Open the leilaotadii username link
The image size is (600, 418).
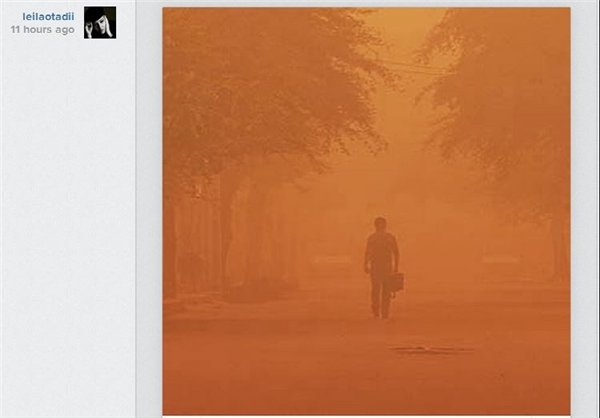[x=48, y=17]
